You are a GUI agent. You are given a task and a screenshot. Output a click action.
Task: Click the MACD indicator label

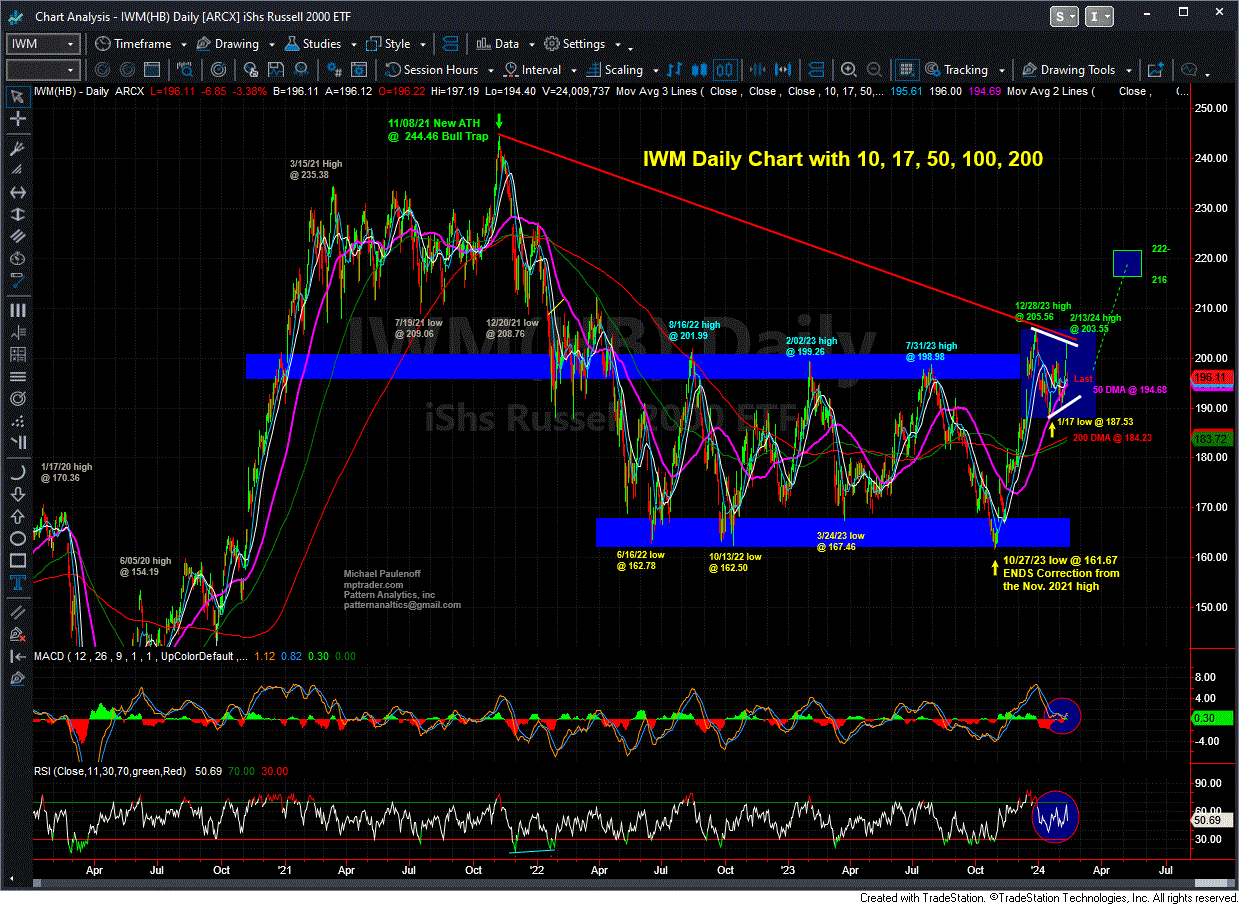tap(49, 657)
